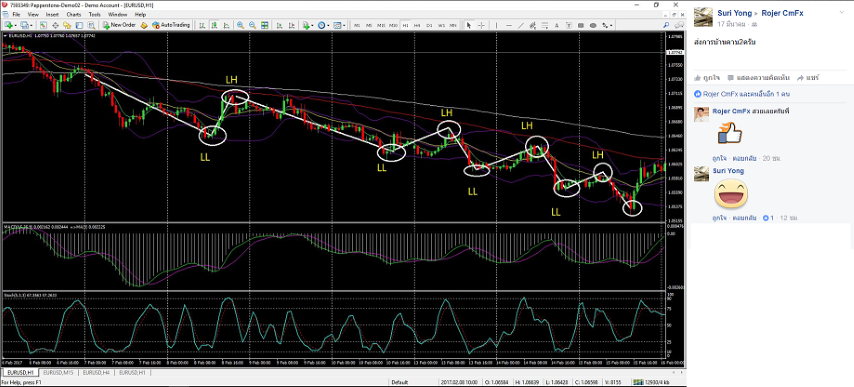Click the zoom out magnifier icon
854x387 pixels.
point(252,25)
